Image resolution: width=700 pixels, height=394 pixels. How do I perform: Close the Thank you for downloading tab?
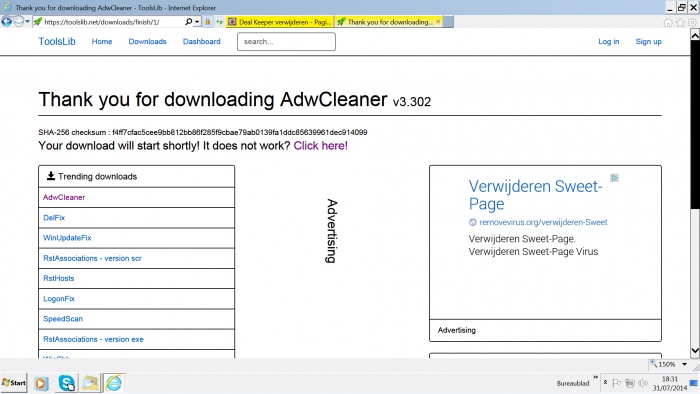[438, 21]
